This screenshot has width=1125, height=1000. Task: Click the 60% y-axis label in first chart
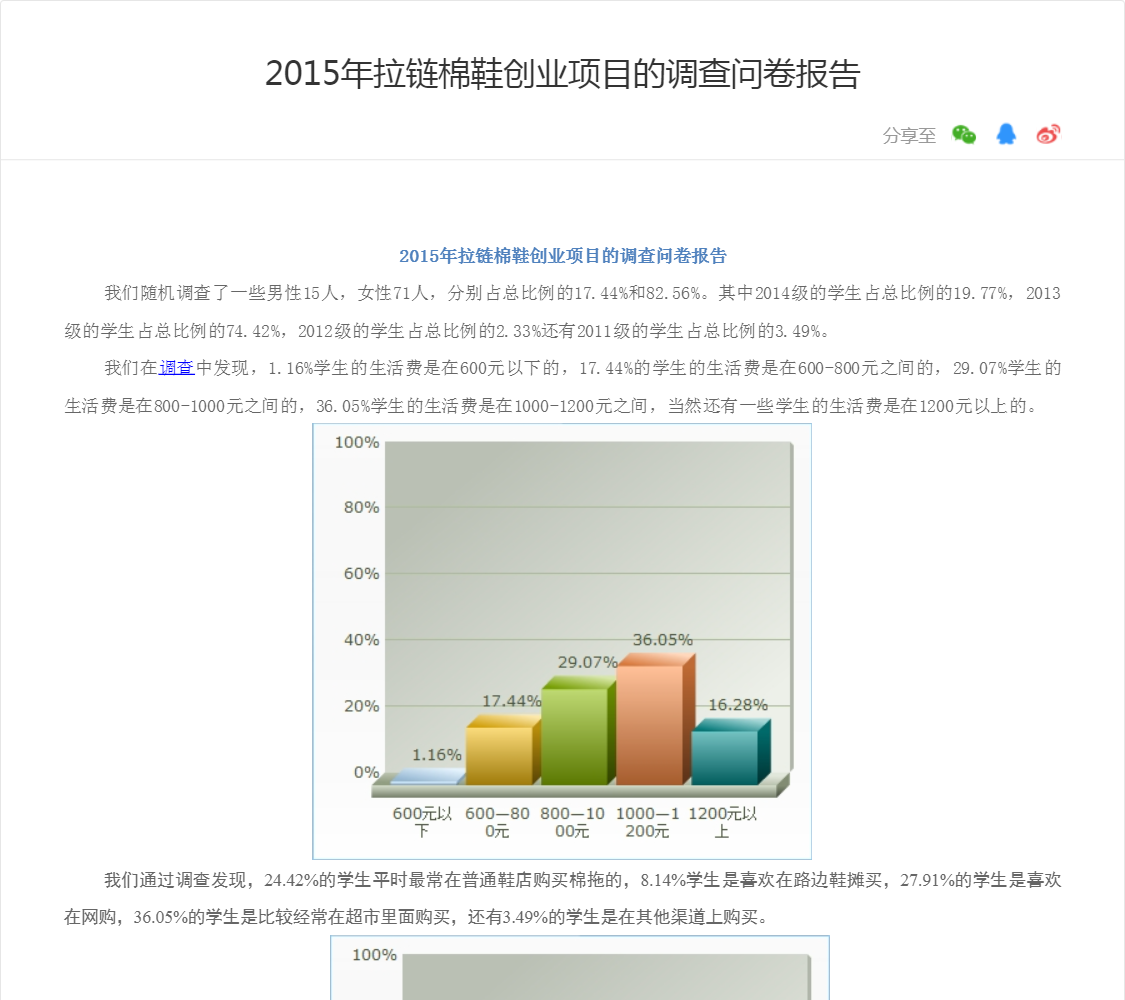(x=362, y=573)
